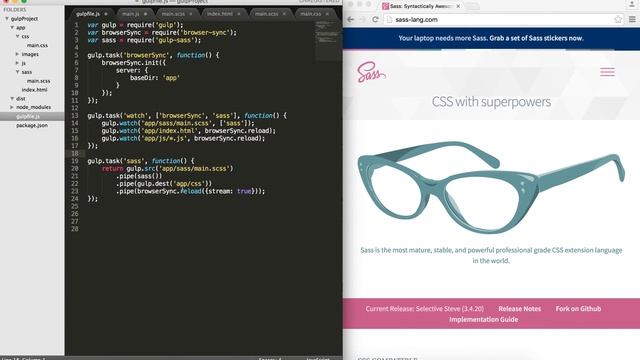The width and height of the screenshot is (640, 360).
Task: Open the Implementation Guide link
Action: point(483,319)
